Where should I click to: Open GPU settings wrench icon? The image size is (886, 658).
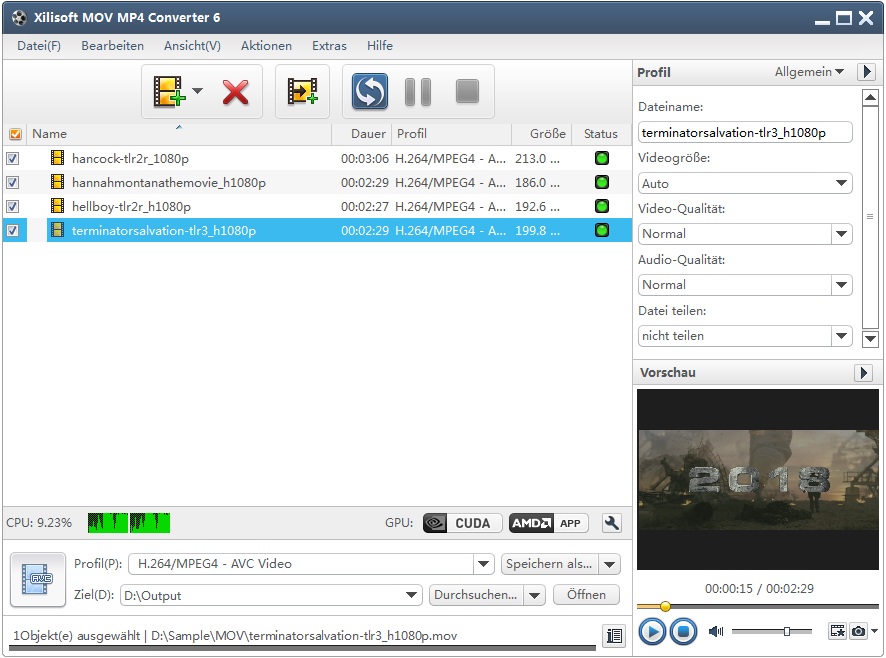tap(611, 523)
